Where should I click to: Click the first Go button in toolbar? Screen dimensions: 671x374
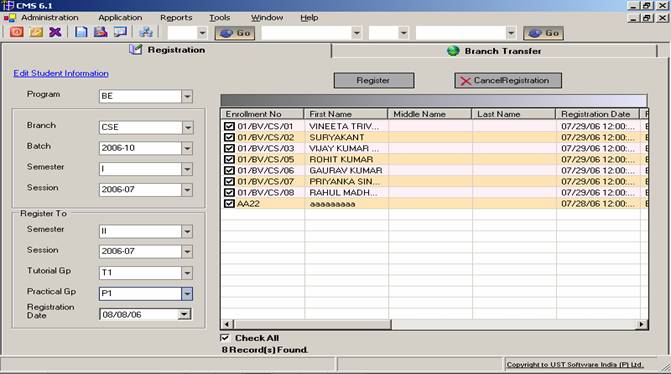tap(235, 33)
